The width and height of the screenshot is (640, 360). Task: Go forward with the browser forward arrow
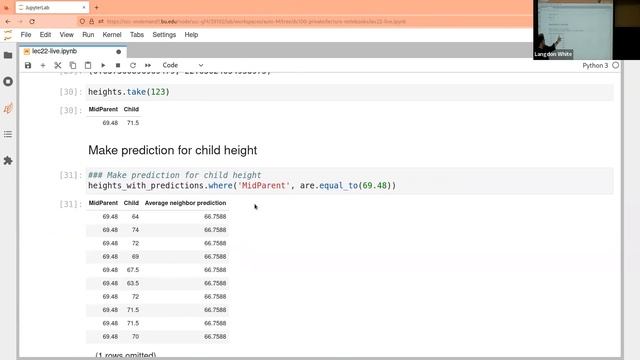point(20,21)
